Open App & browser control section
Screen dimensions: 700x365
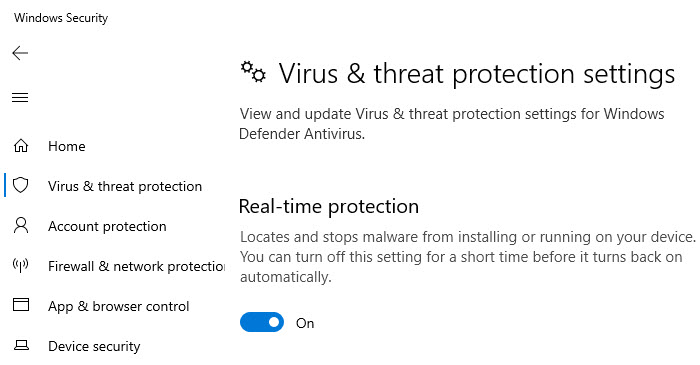(x=119, y=306)
